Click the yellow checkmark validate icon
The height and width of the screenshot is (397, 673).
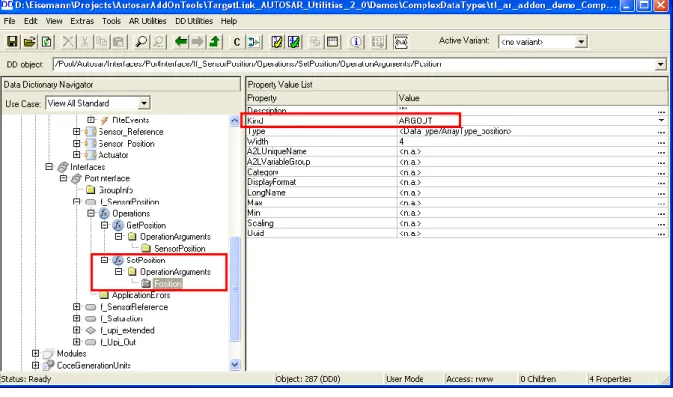point(277,42)
